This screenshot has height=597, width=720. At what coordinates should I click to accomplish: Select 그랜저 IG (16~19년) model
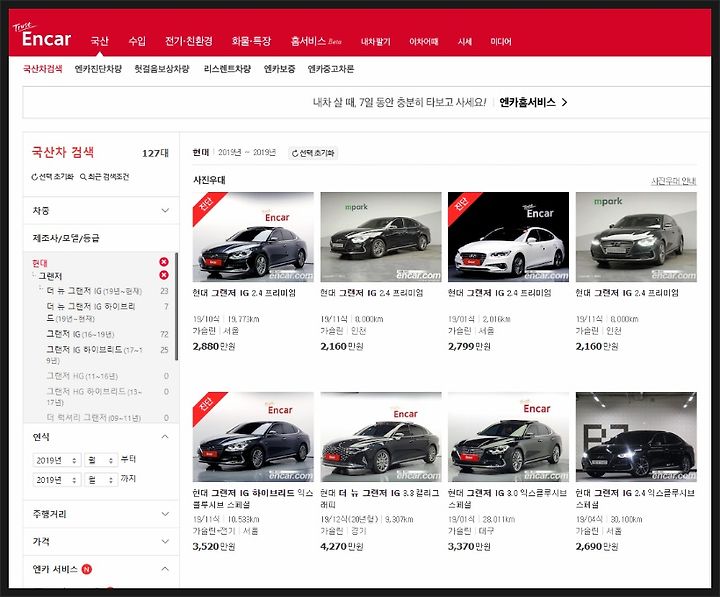point(80,334)
